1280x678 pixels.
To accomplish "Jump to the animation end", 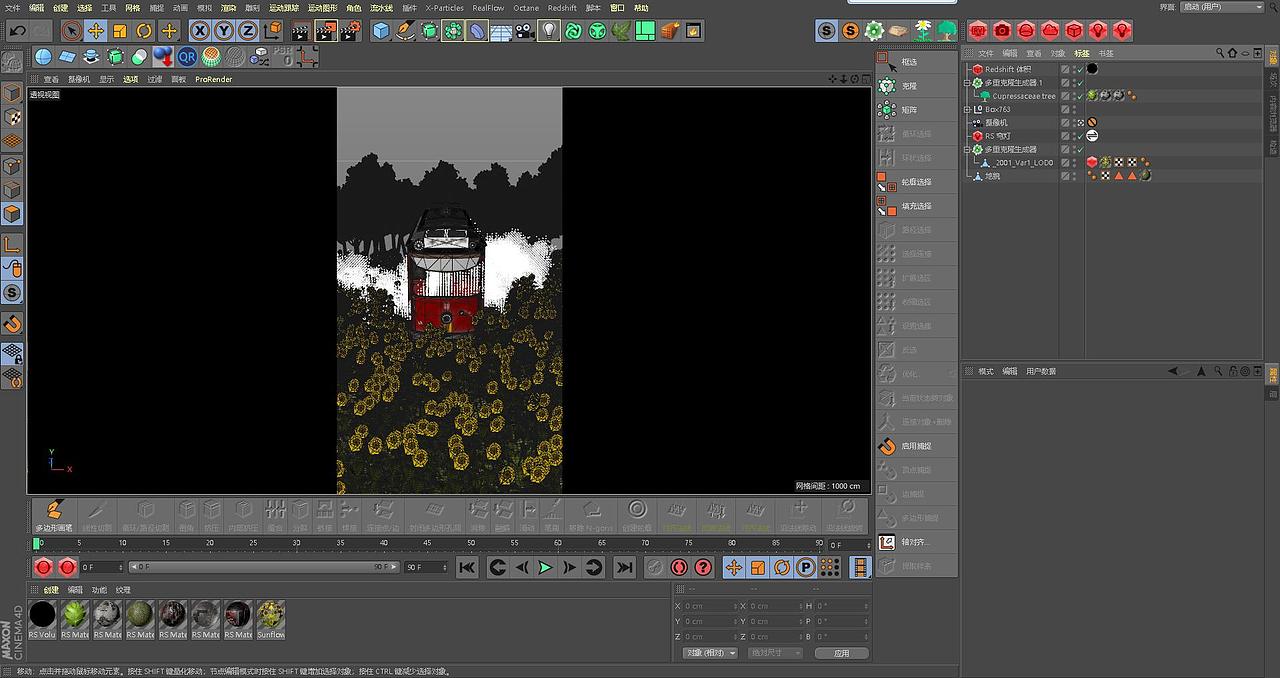I will click(x=624, y=567).
